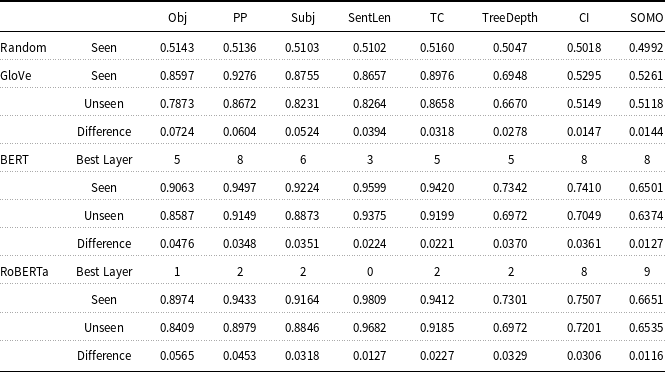Click the BERT row label
Viewport: 666px width, 372px height.
click(14, 160)
